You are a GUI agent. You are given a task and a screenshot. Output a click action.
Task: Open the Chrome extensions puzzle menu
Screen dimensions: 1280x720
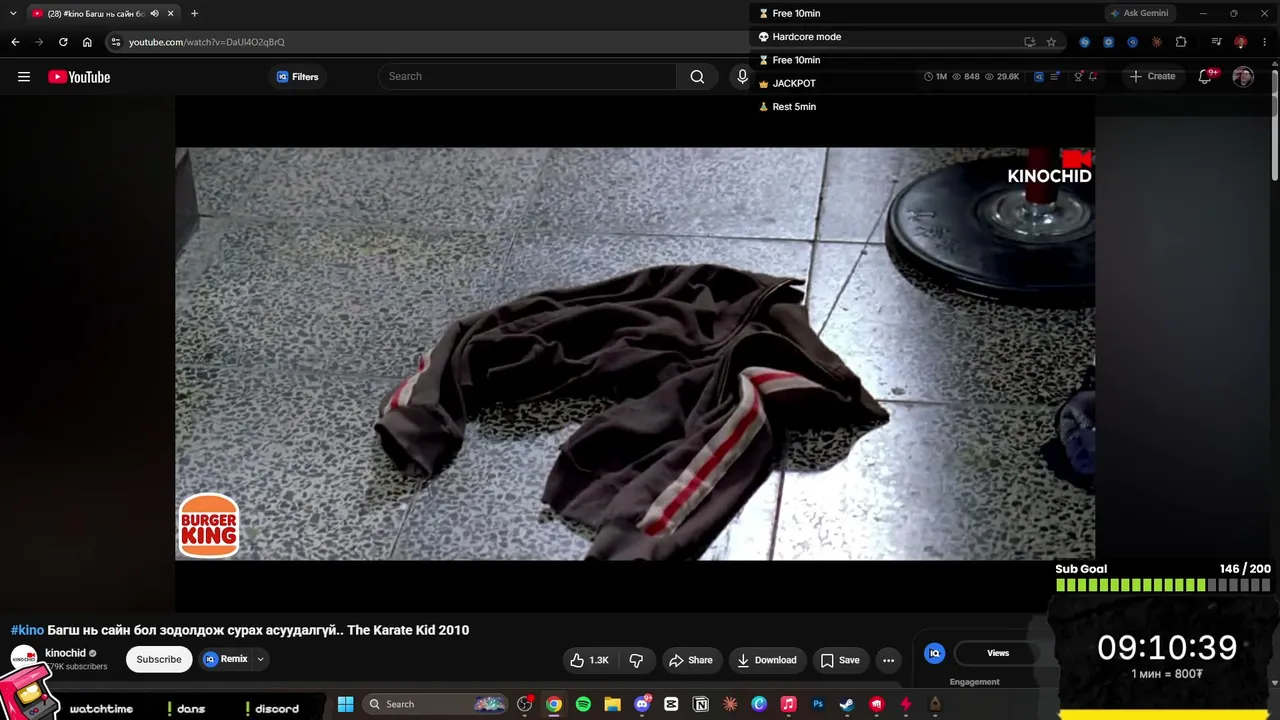point(1181,42)
